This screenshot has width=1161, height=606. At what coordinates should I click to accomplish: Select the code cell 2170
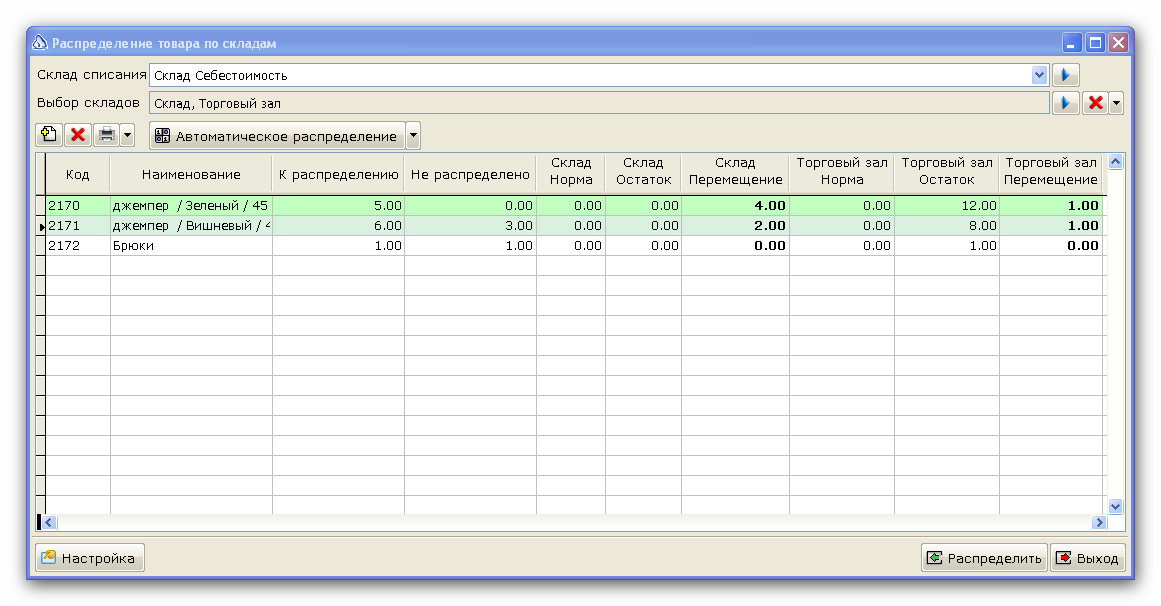pyautogui.click(x=78, y=206)
